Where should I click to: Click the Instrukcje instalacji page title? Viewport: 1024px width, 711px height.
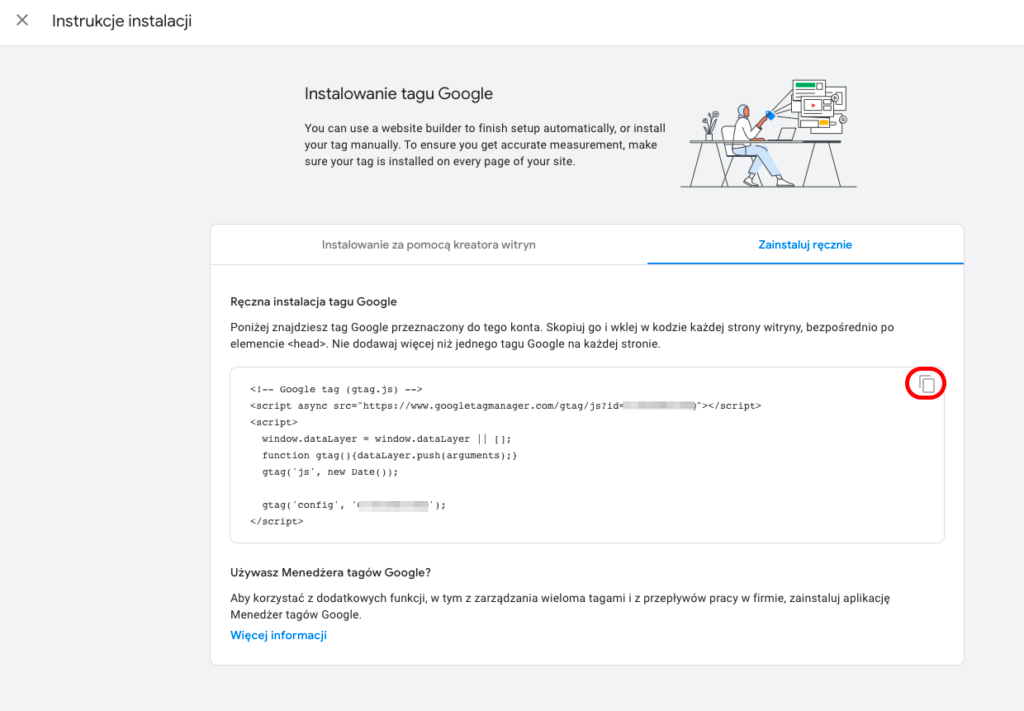click(x=121, y=21)
